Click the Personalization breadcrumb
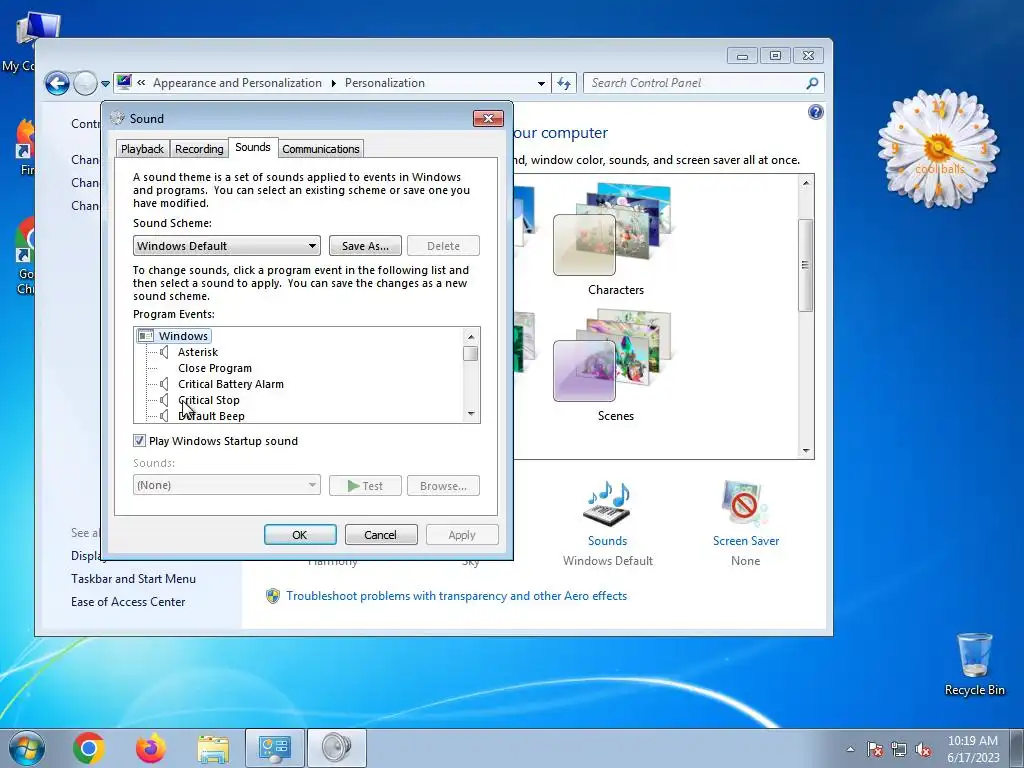Viewport: 1024px width, 768px height. [385, 83]
